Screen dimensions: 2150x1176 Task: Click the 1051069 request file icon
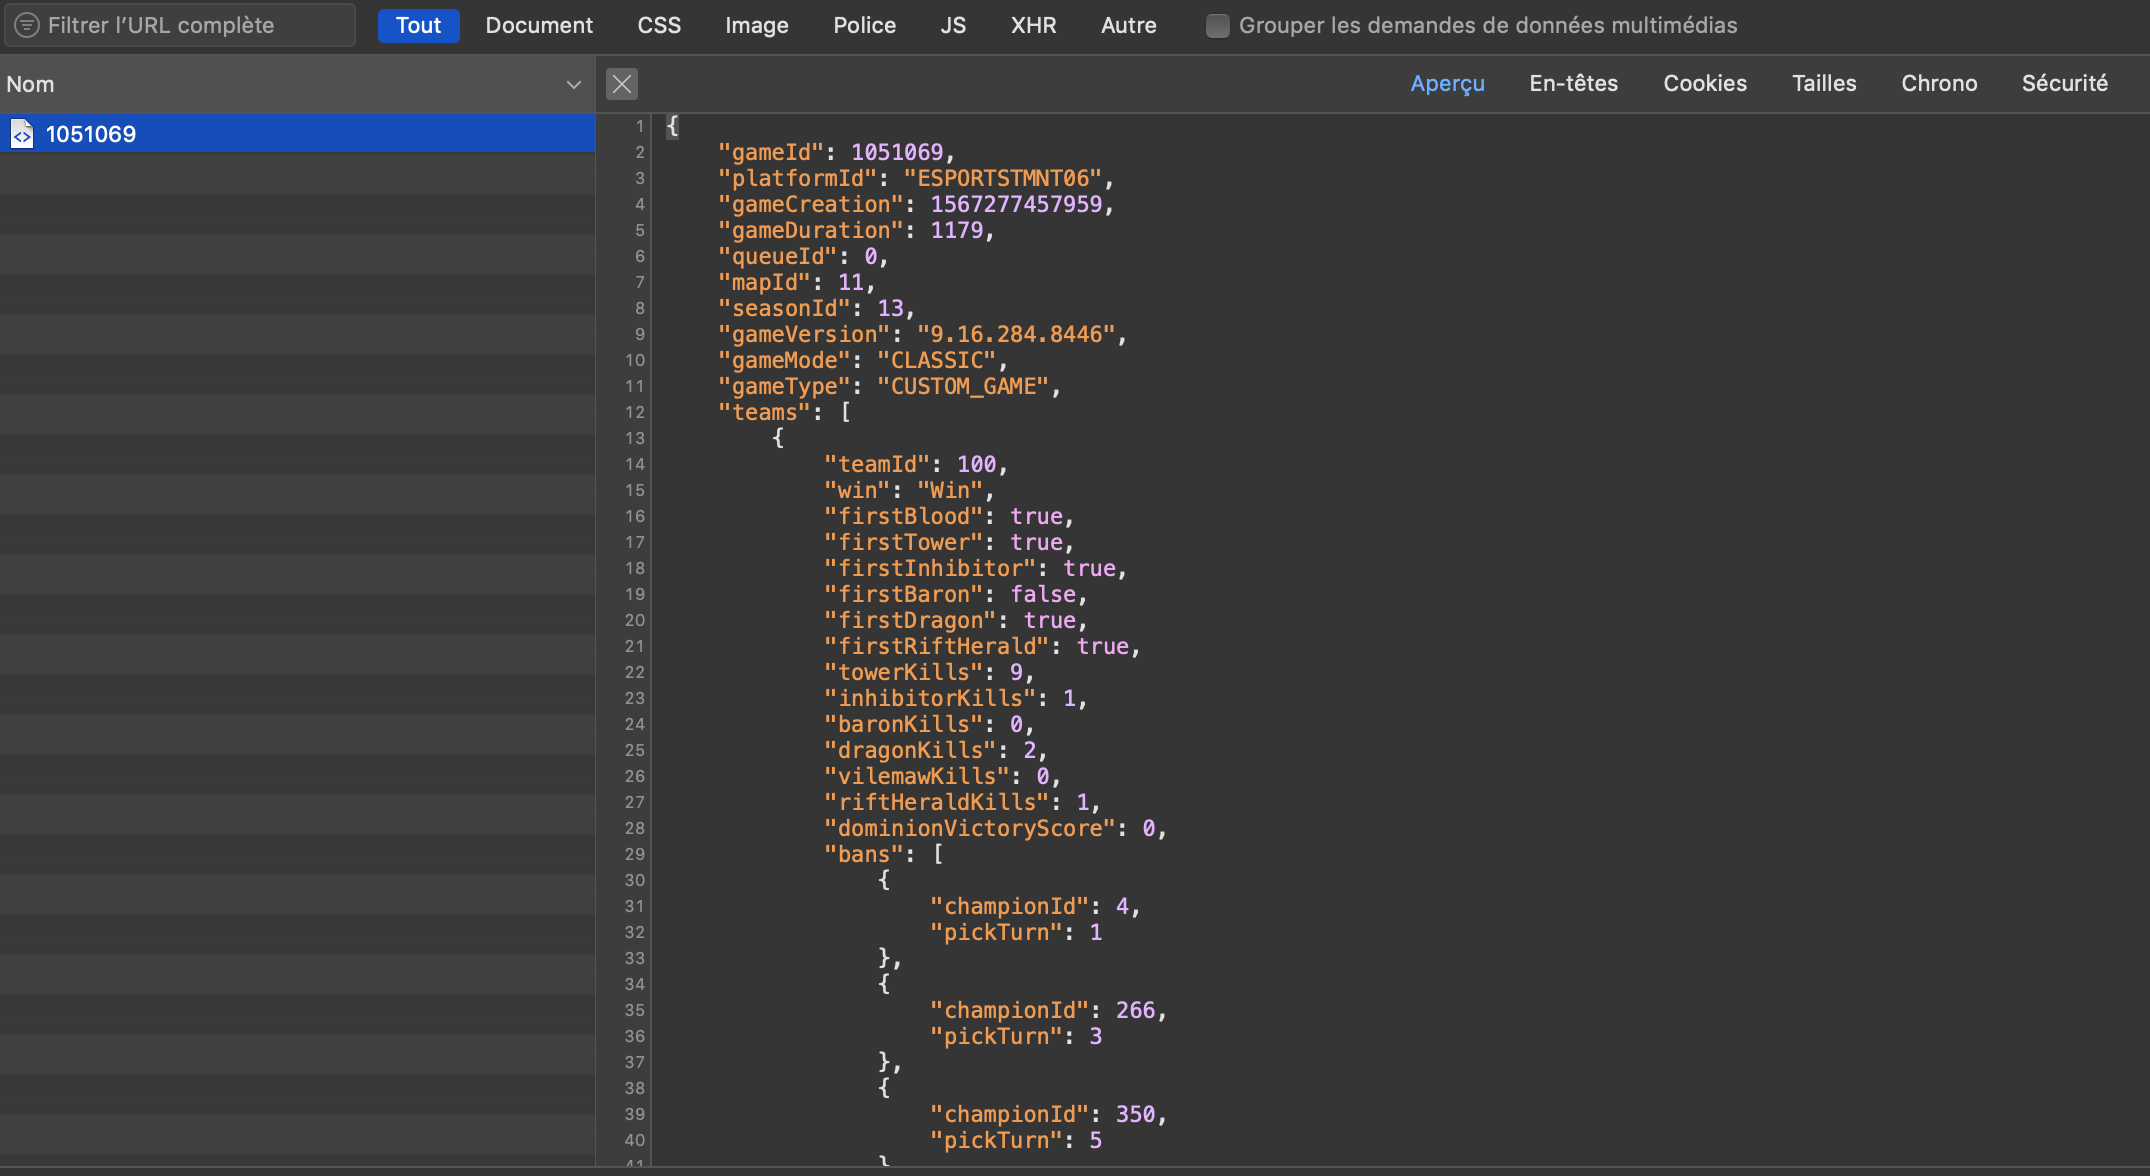coord(22,134)
